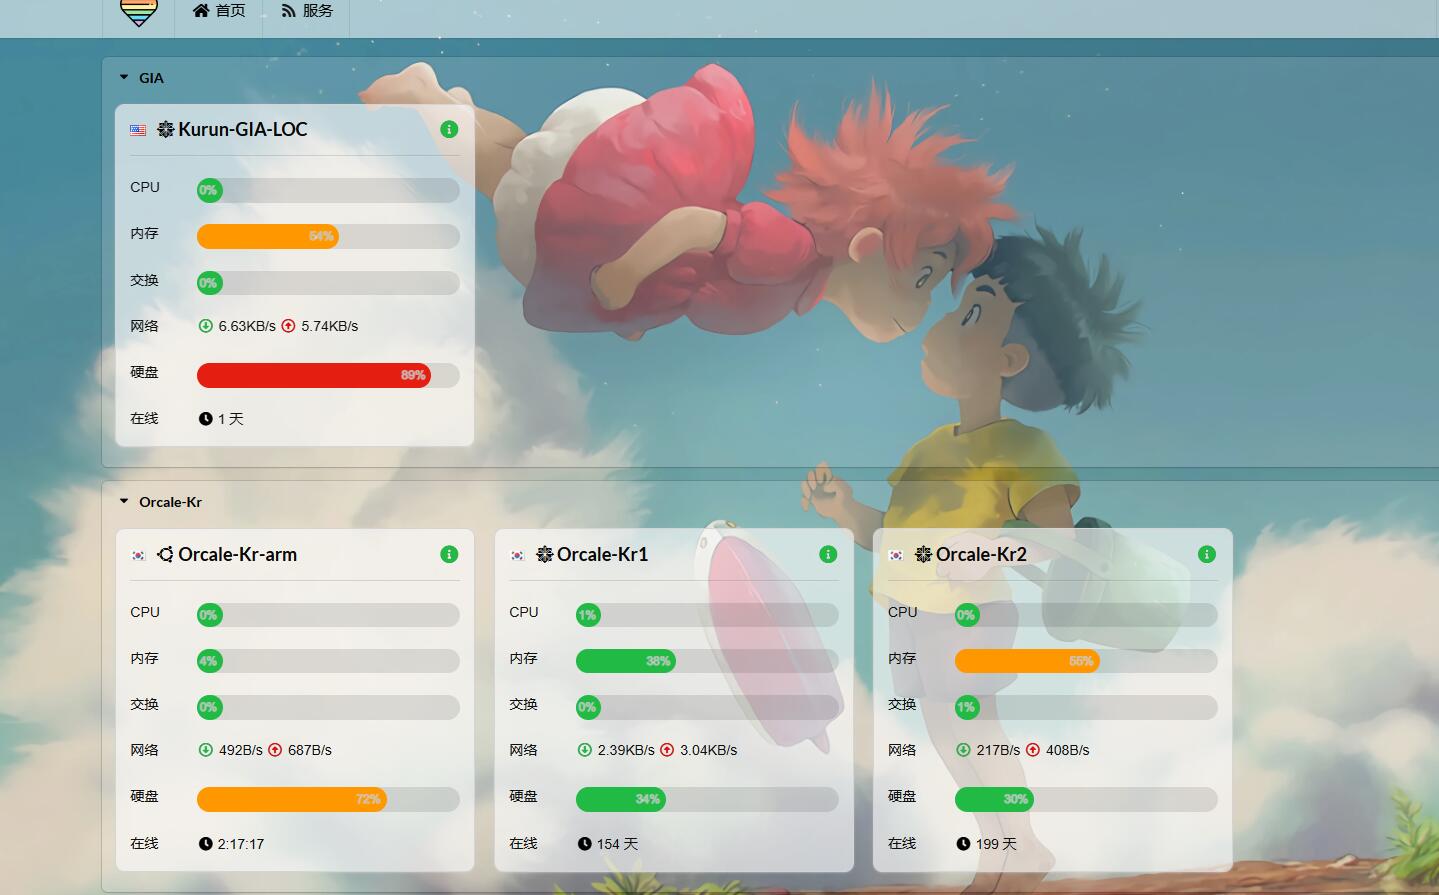Select the Orcale-Kr2 server title
Viewport: 1439px width, 895px height.
click(x=981, y=554)
